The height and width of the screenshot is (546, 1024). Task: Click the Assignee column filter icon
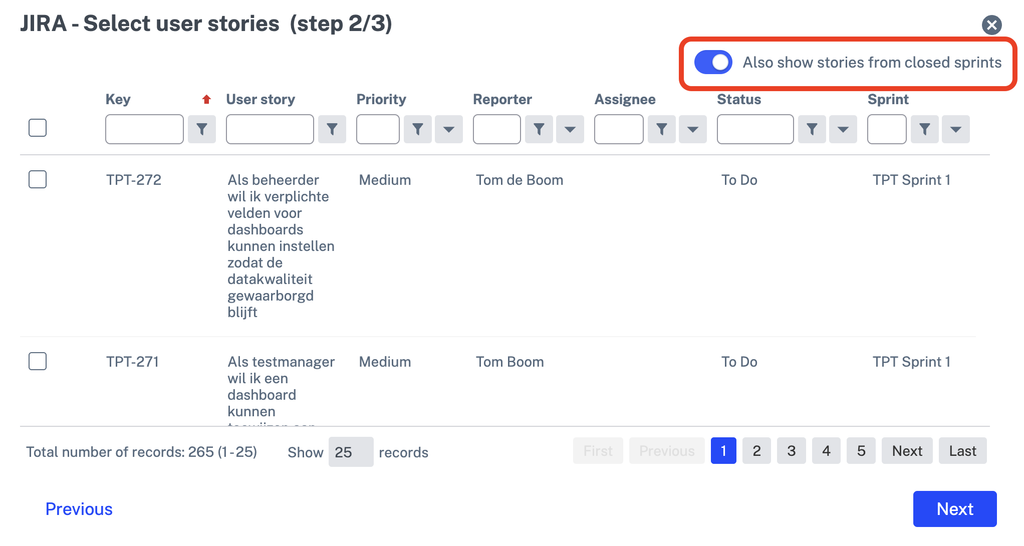pos(662,129)
